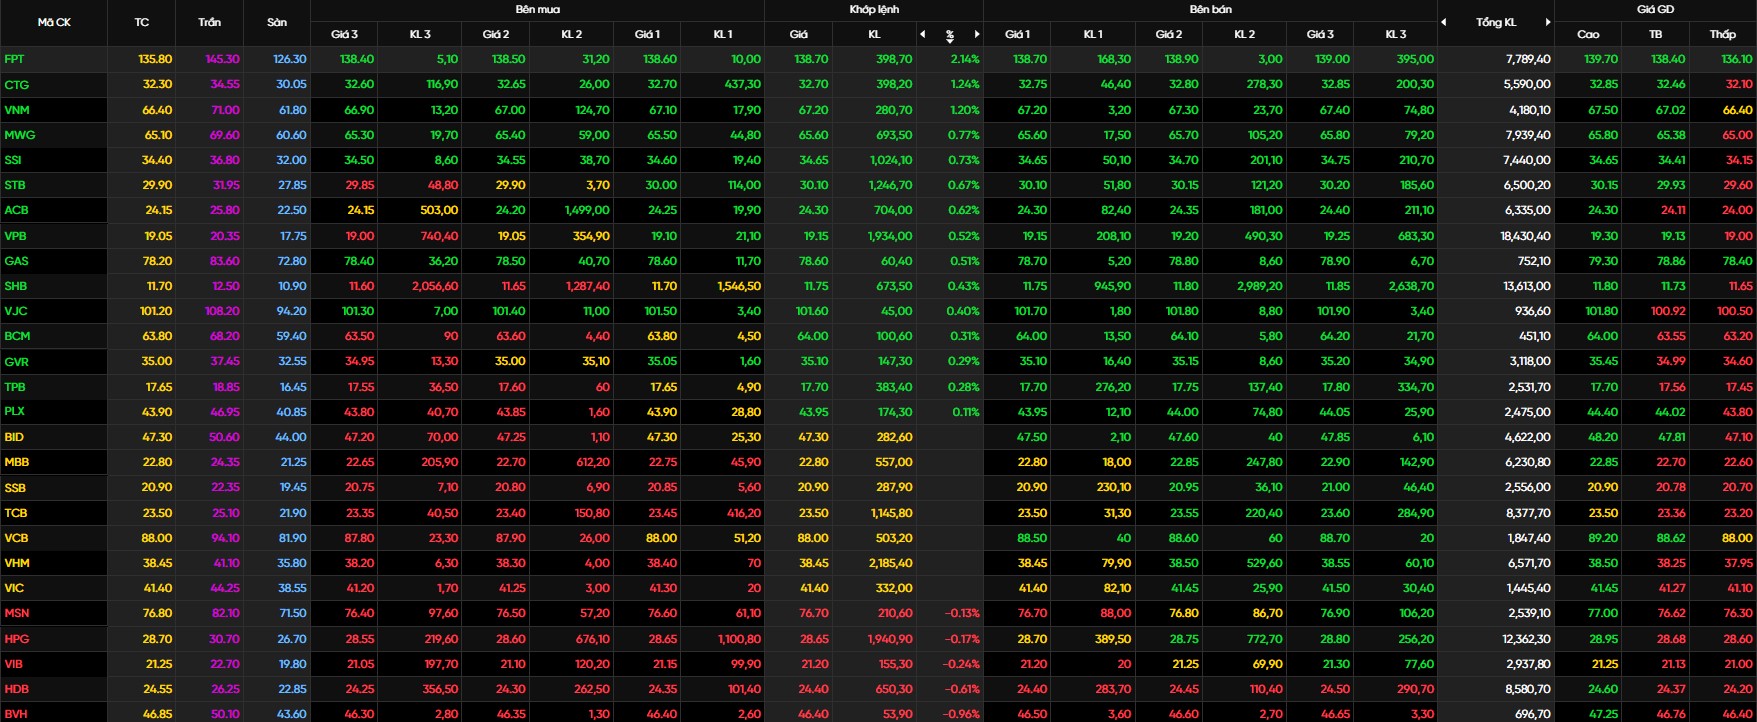Select the VHM ticker
The image size is (1757, 722).
(16, 563)
